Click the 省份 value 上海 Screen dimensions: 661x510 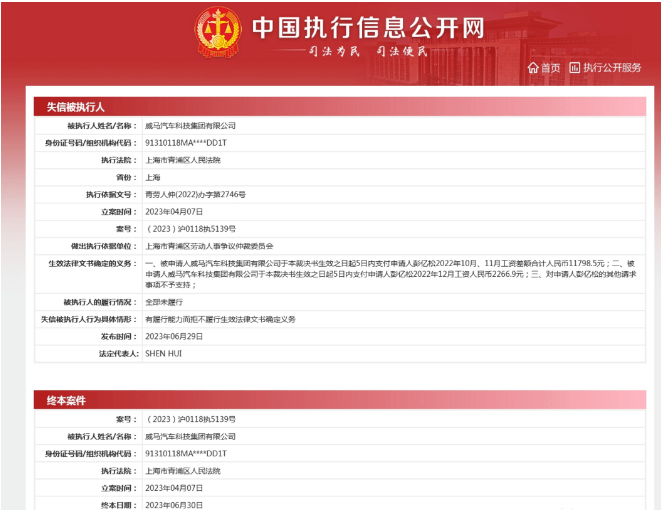pyautogui.click(x=153, y=177)
